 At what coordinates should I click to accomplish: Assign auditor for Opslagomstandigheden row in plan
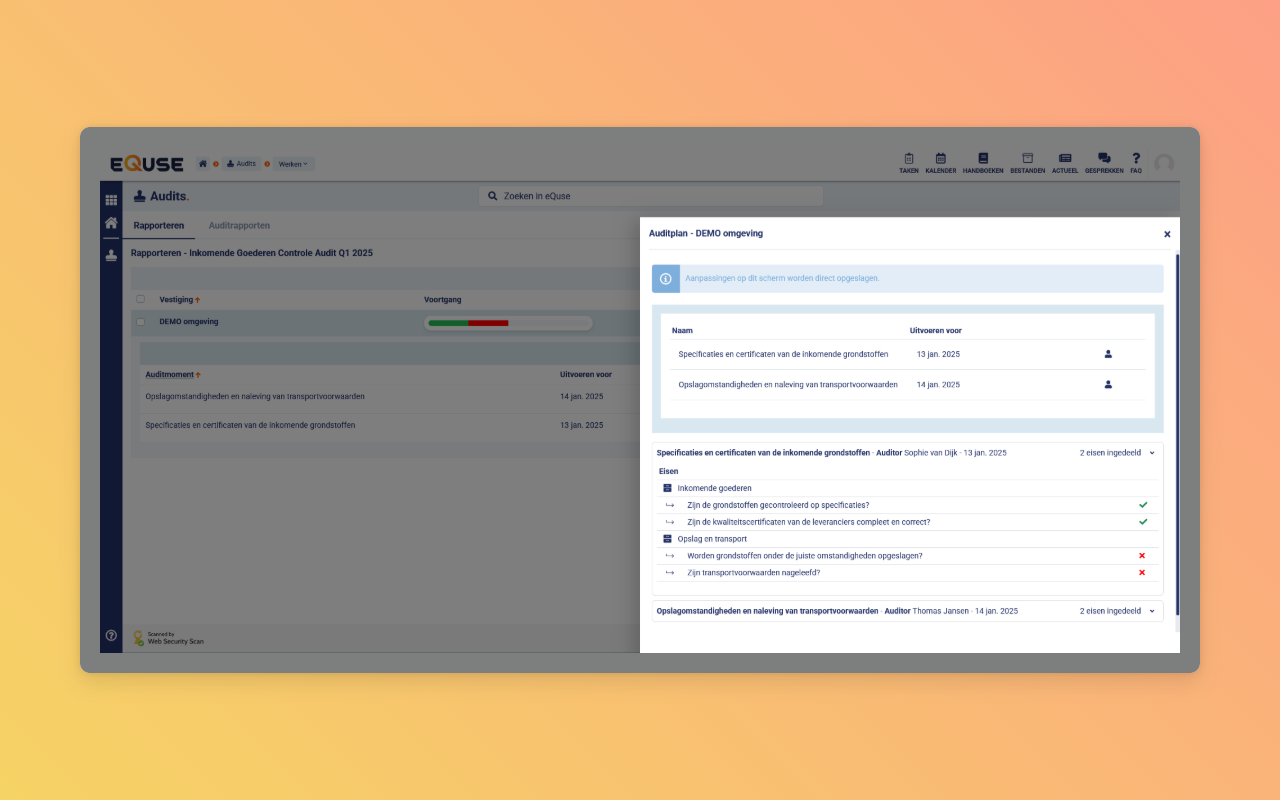click(1108, 384)
